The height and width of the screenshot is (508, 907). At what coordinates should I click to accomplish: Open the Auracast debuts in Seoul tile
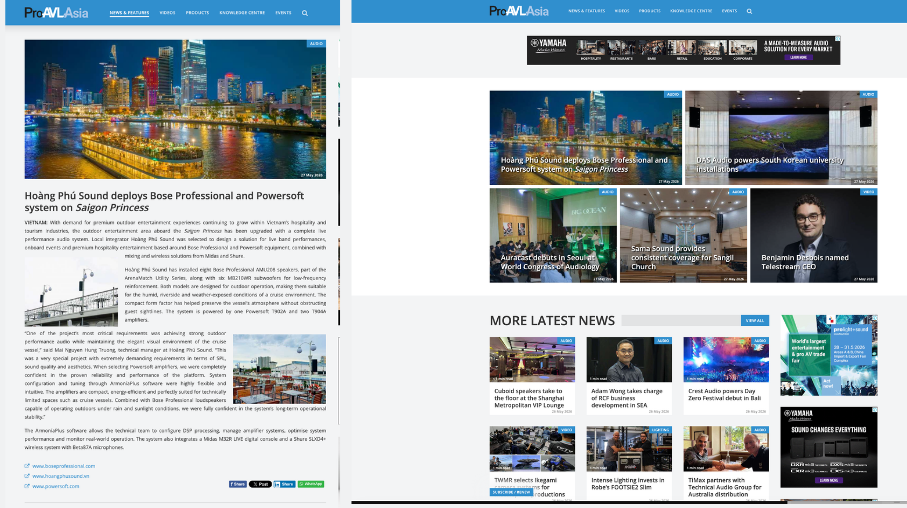(553, 235)
